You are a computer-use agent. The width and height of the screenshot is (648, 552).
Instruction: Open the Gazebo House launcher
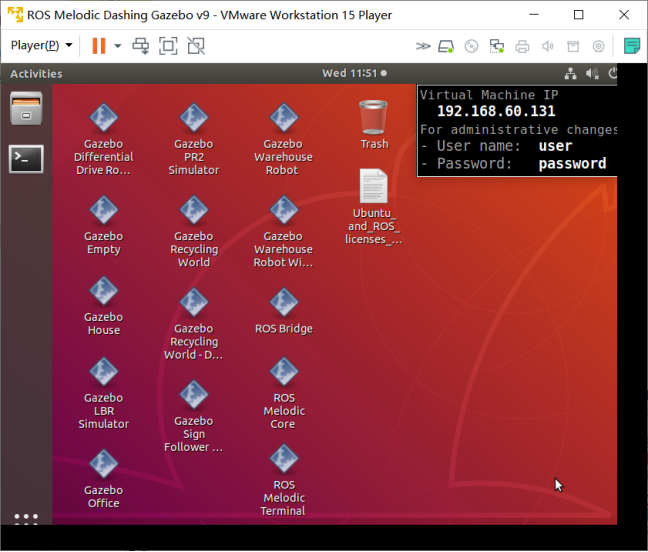pyautogui.click(x=103, y=306)
